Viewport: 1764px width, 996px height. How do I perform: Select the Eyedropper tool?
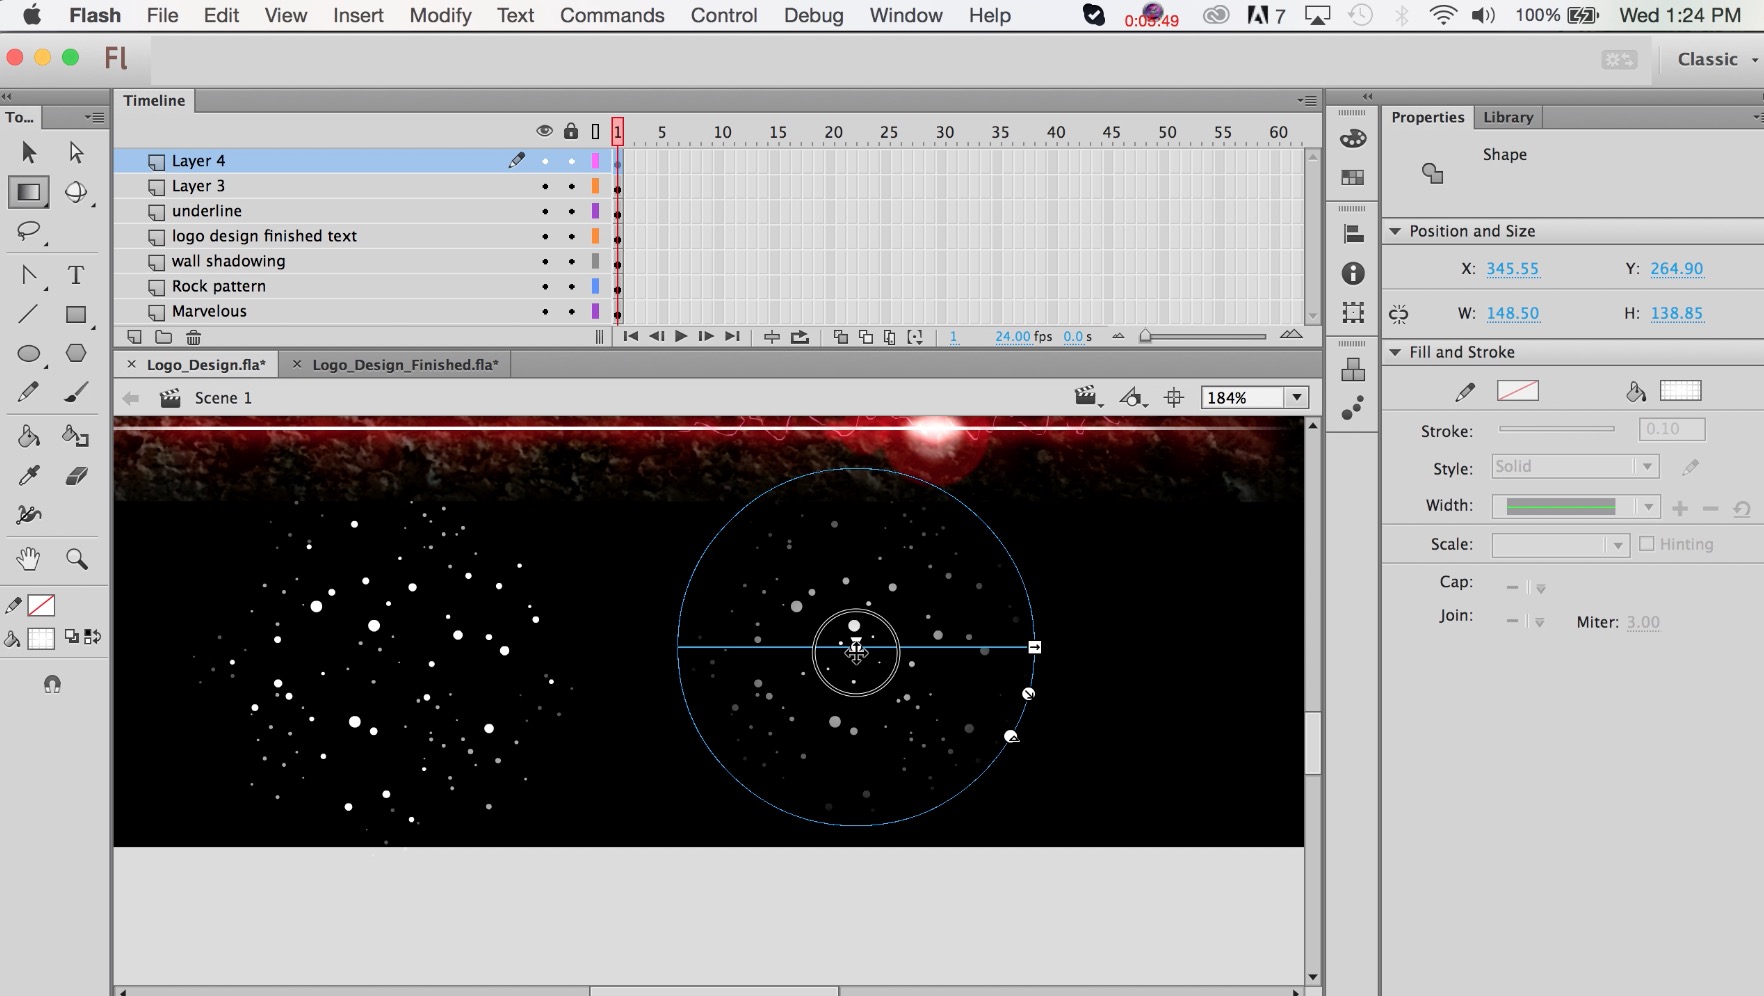tap(28, 476)
